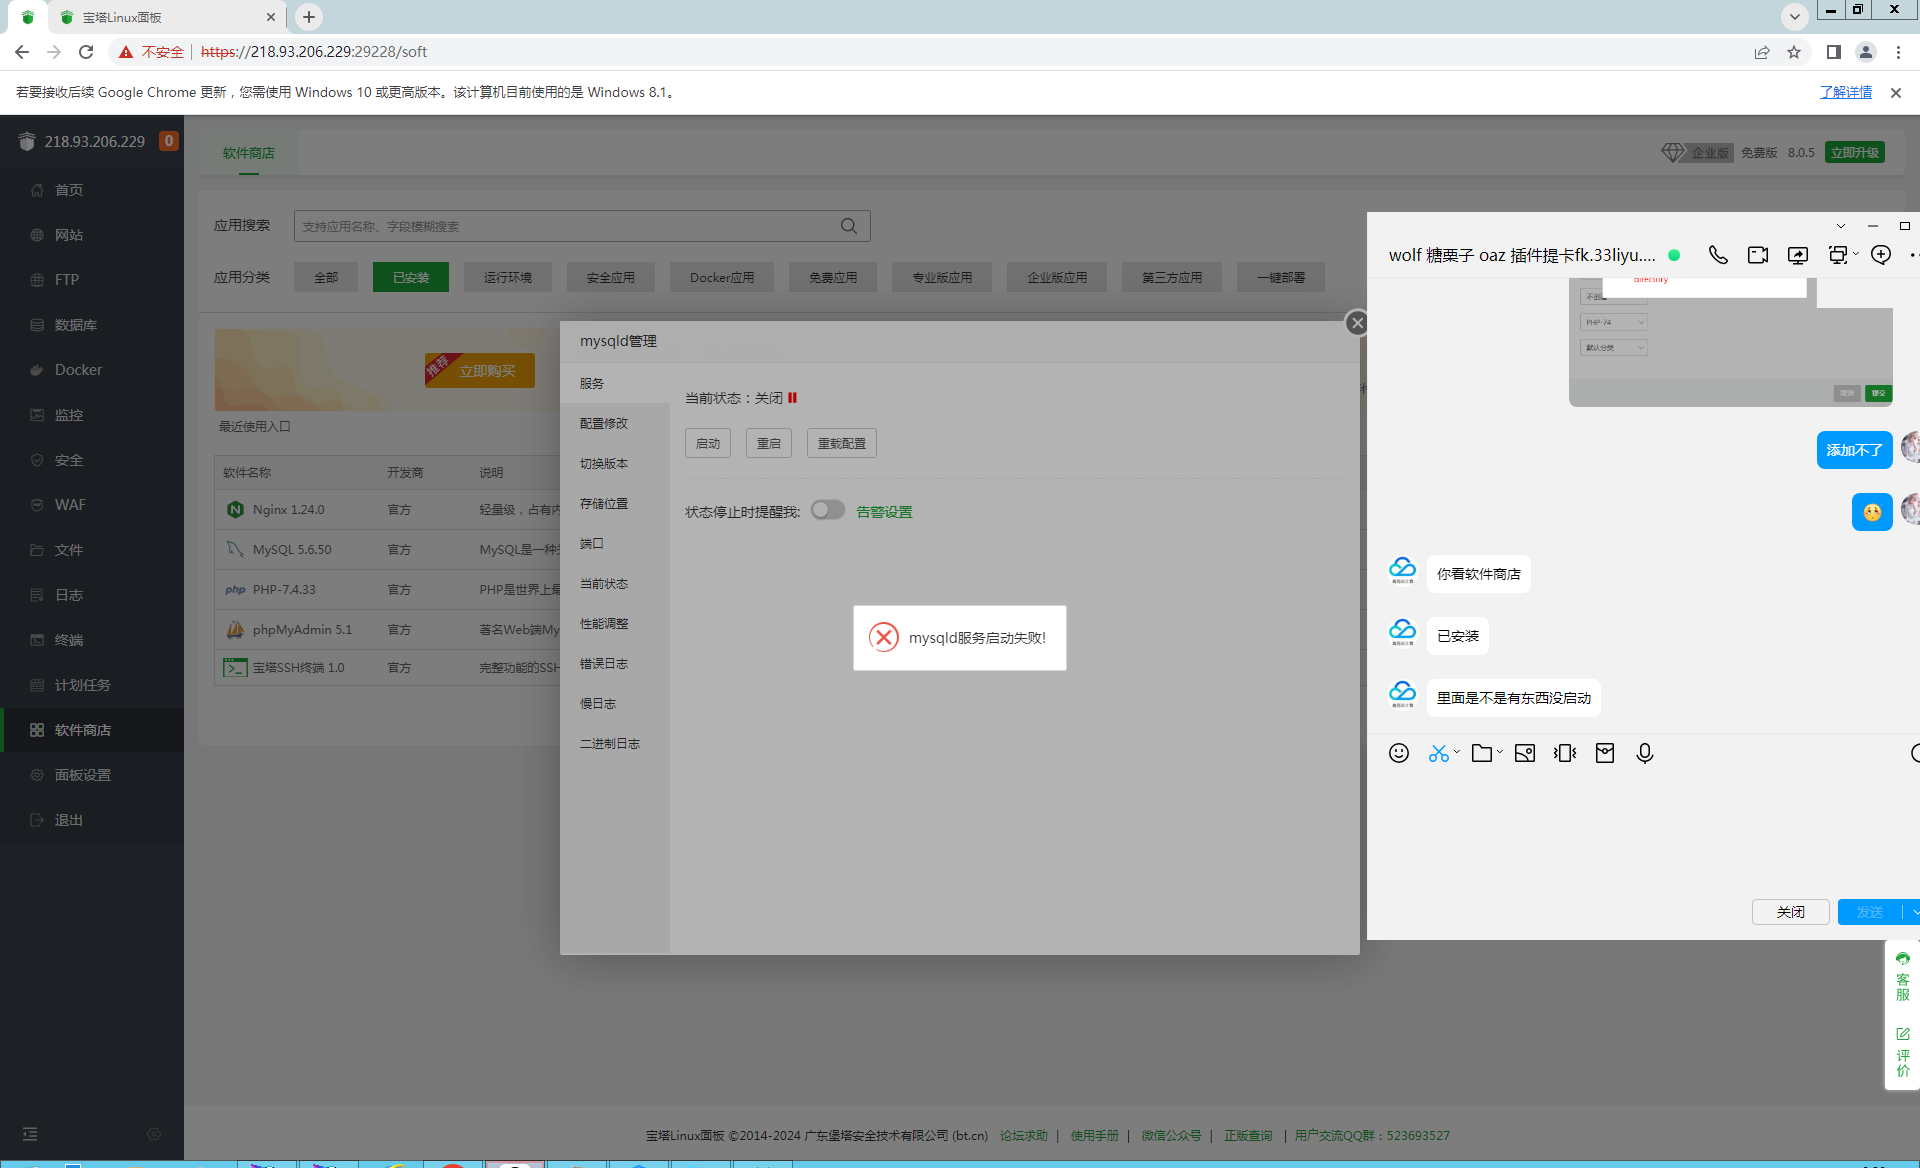Viewport: 1920px width, 1168px height.
Task: Click the screen share icon in chat header
Action: coord(1798,255)
